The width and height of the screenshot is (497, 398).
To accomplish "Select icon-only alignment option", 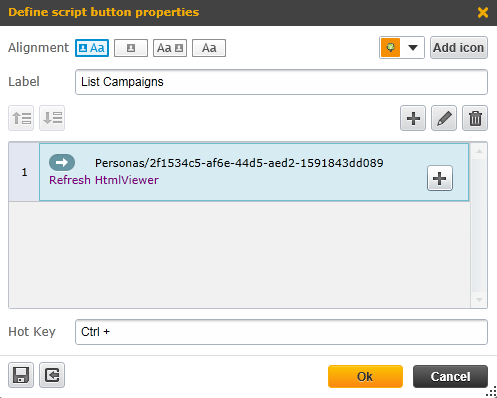I will pyautogui.click(x=131, y=48).
